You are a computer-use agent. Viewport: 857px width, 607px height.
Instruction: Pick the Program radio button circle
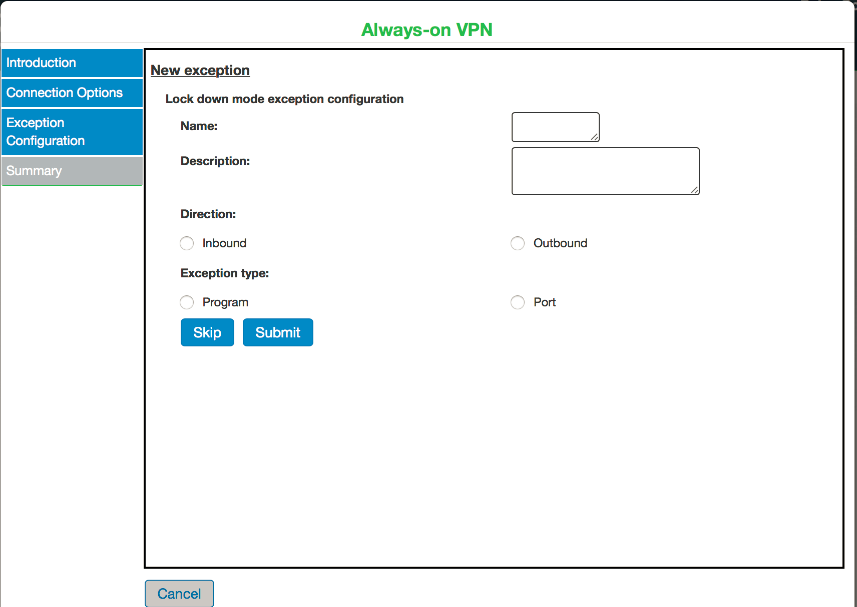(x=187, y=302)
